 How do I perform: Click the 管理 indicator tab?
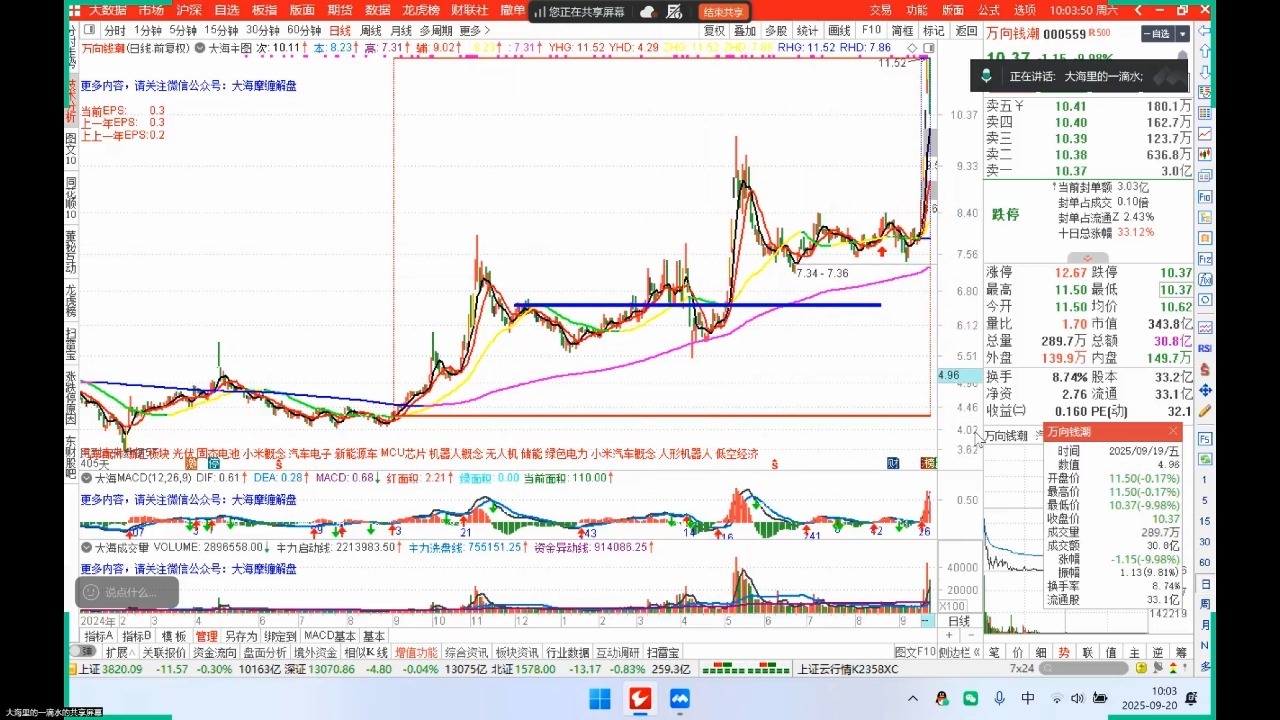click(x=206, y=636)
